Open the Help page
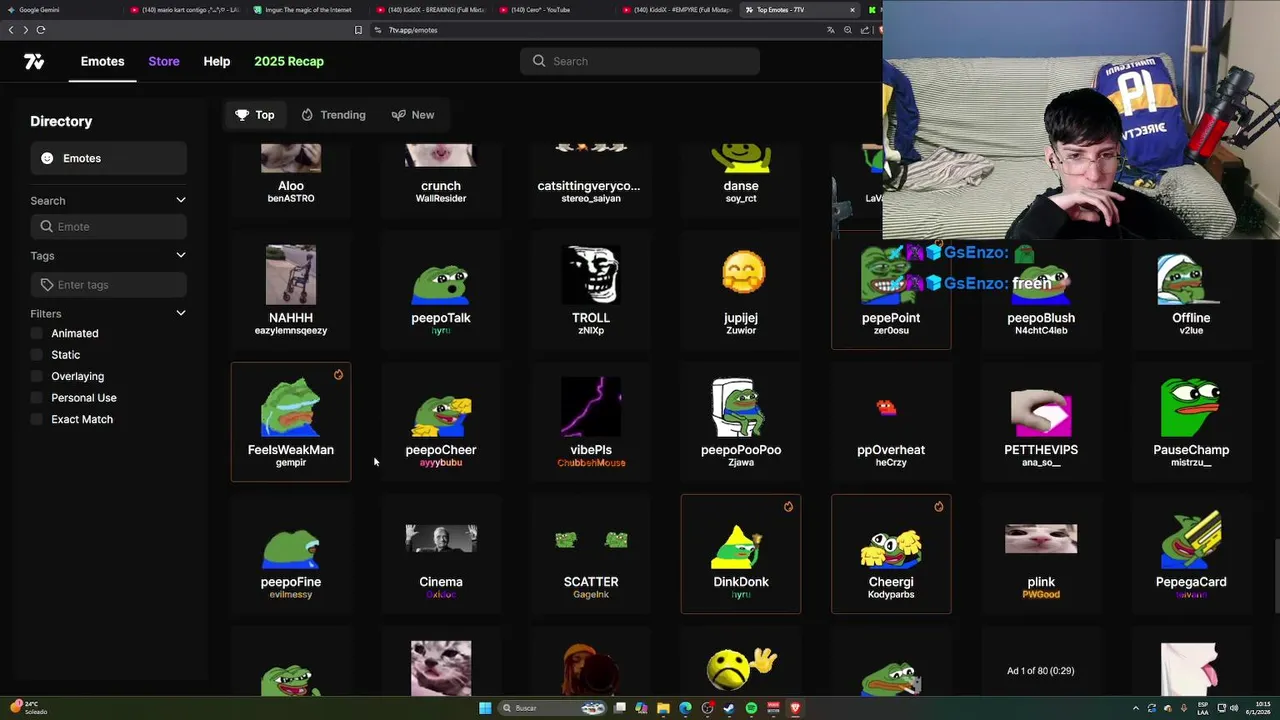Image resolution: width=1280 pixels, height=720 pixels. (x=217, y=61)
